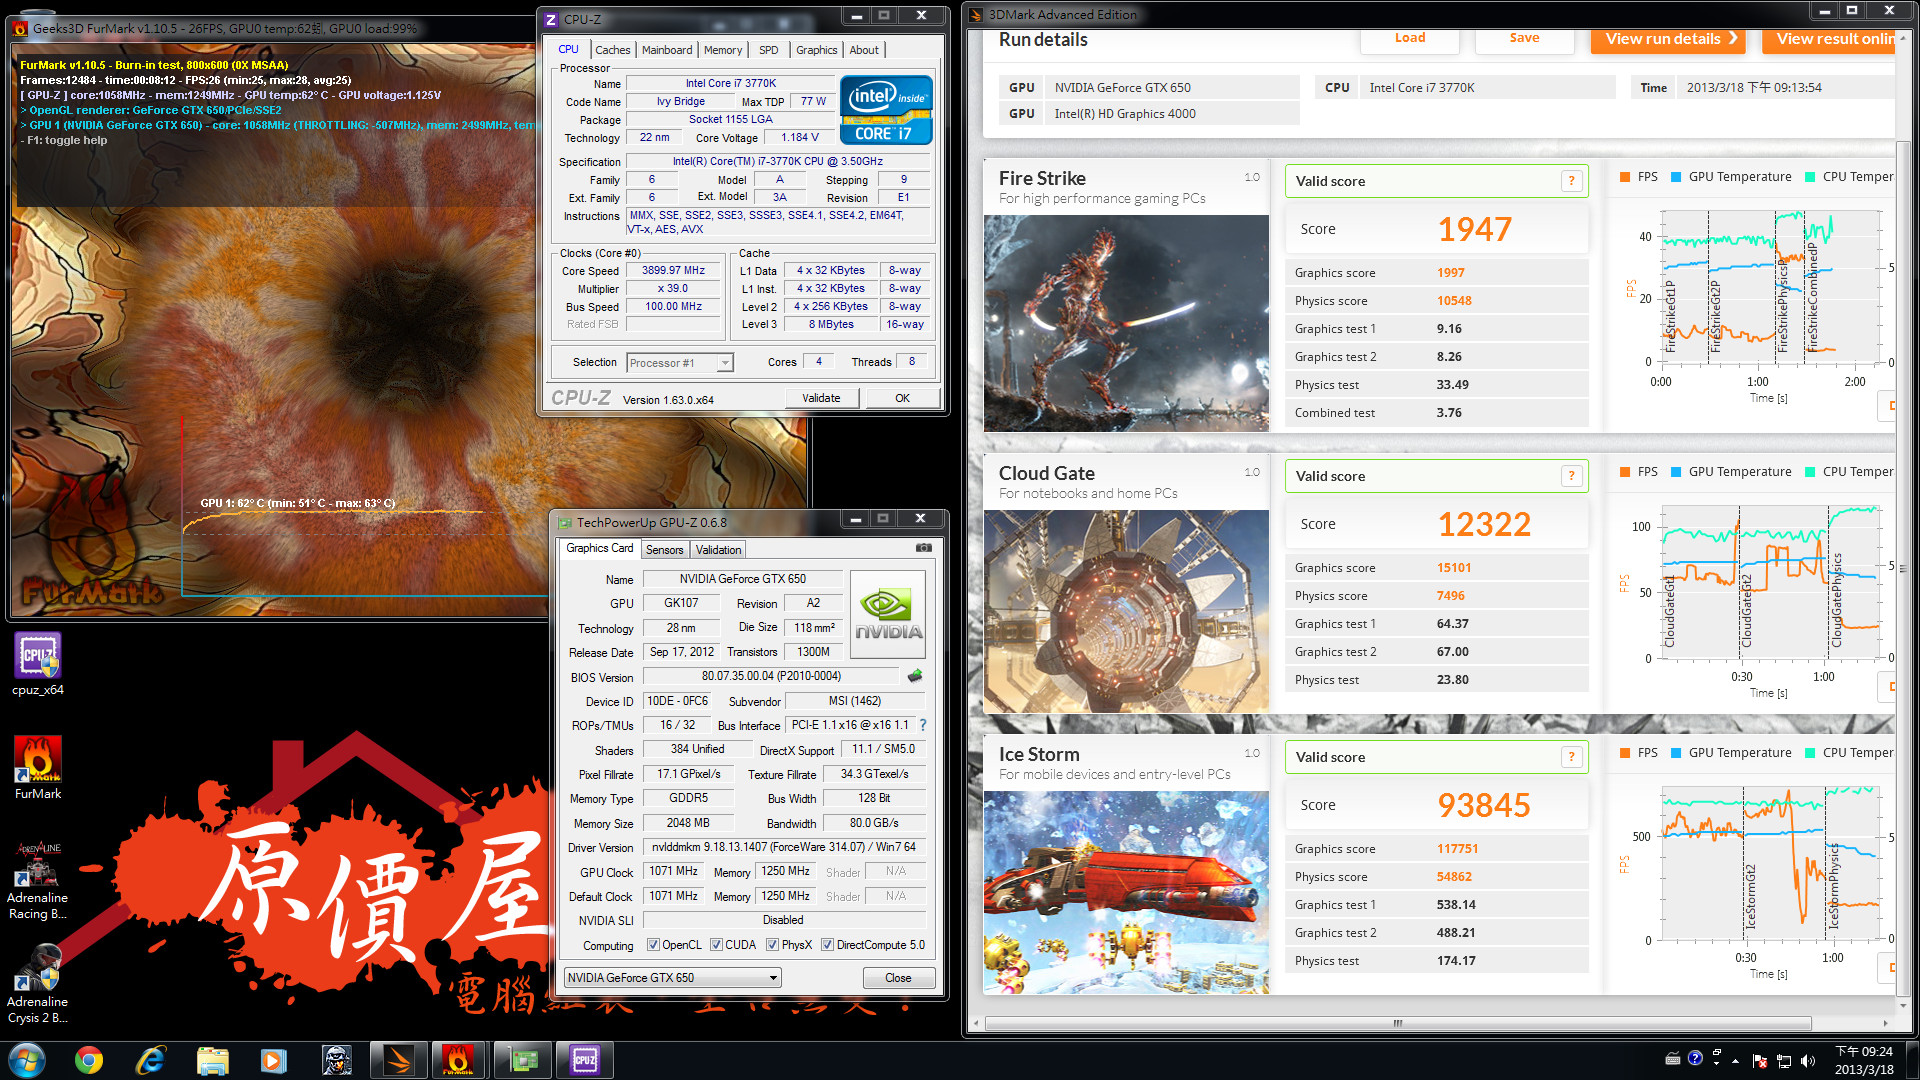Click the Validate button in CPU-Z
The width and height of the screenshot is (1920, 1080).
821,398
